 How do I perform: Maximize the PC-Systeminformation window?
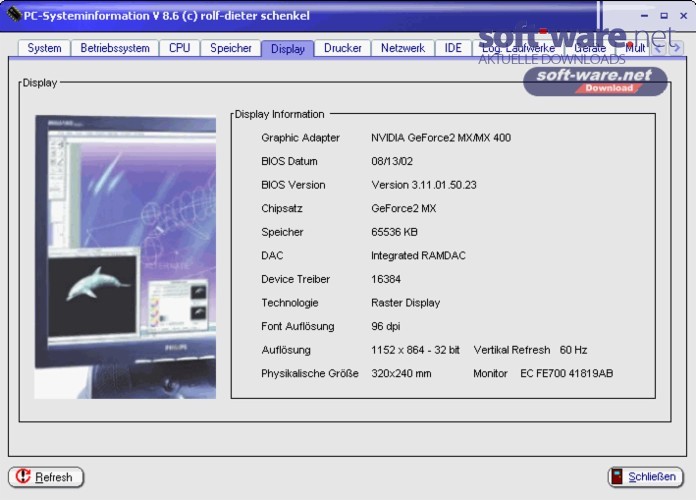[x=664, y=16]
